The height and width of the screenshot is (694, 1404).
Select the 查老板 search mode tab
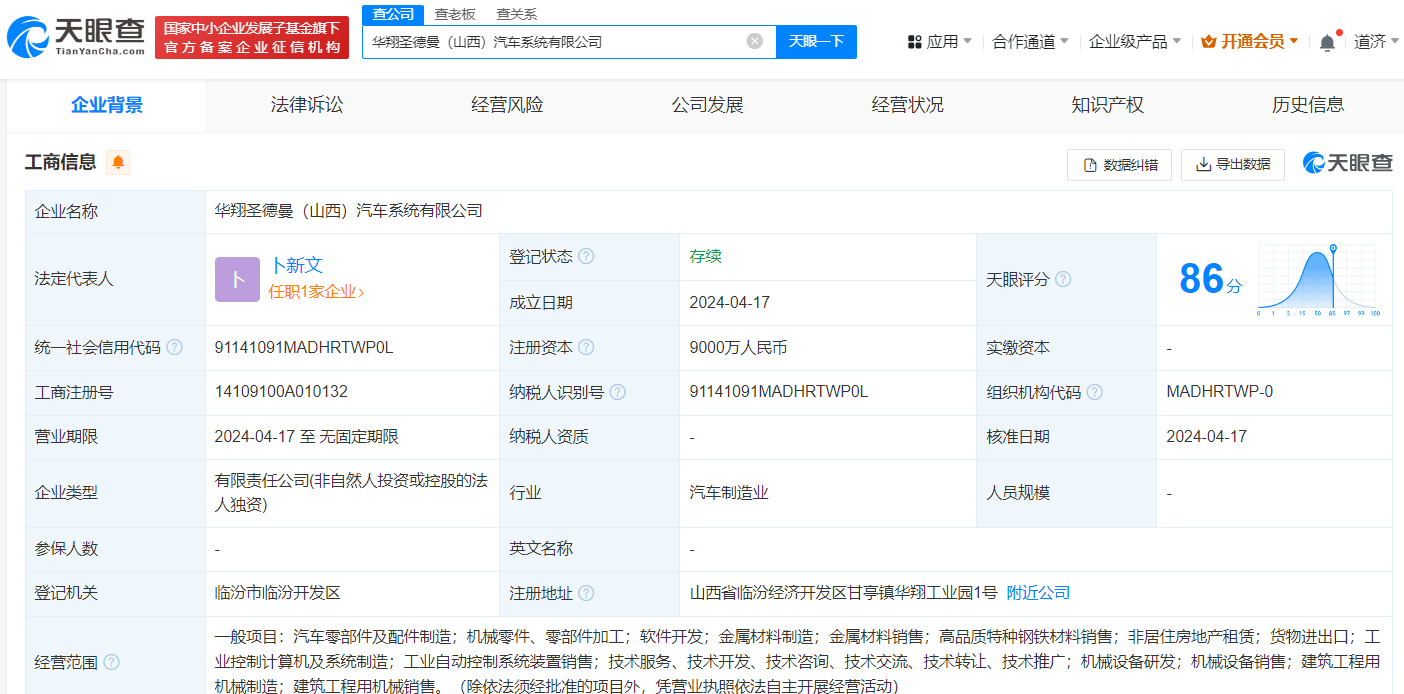pyautogui.click(x=455, y=14)
